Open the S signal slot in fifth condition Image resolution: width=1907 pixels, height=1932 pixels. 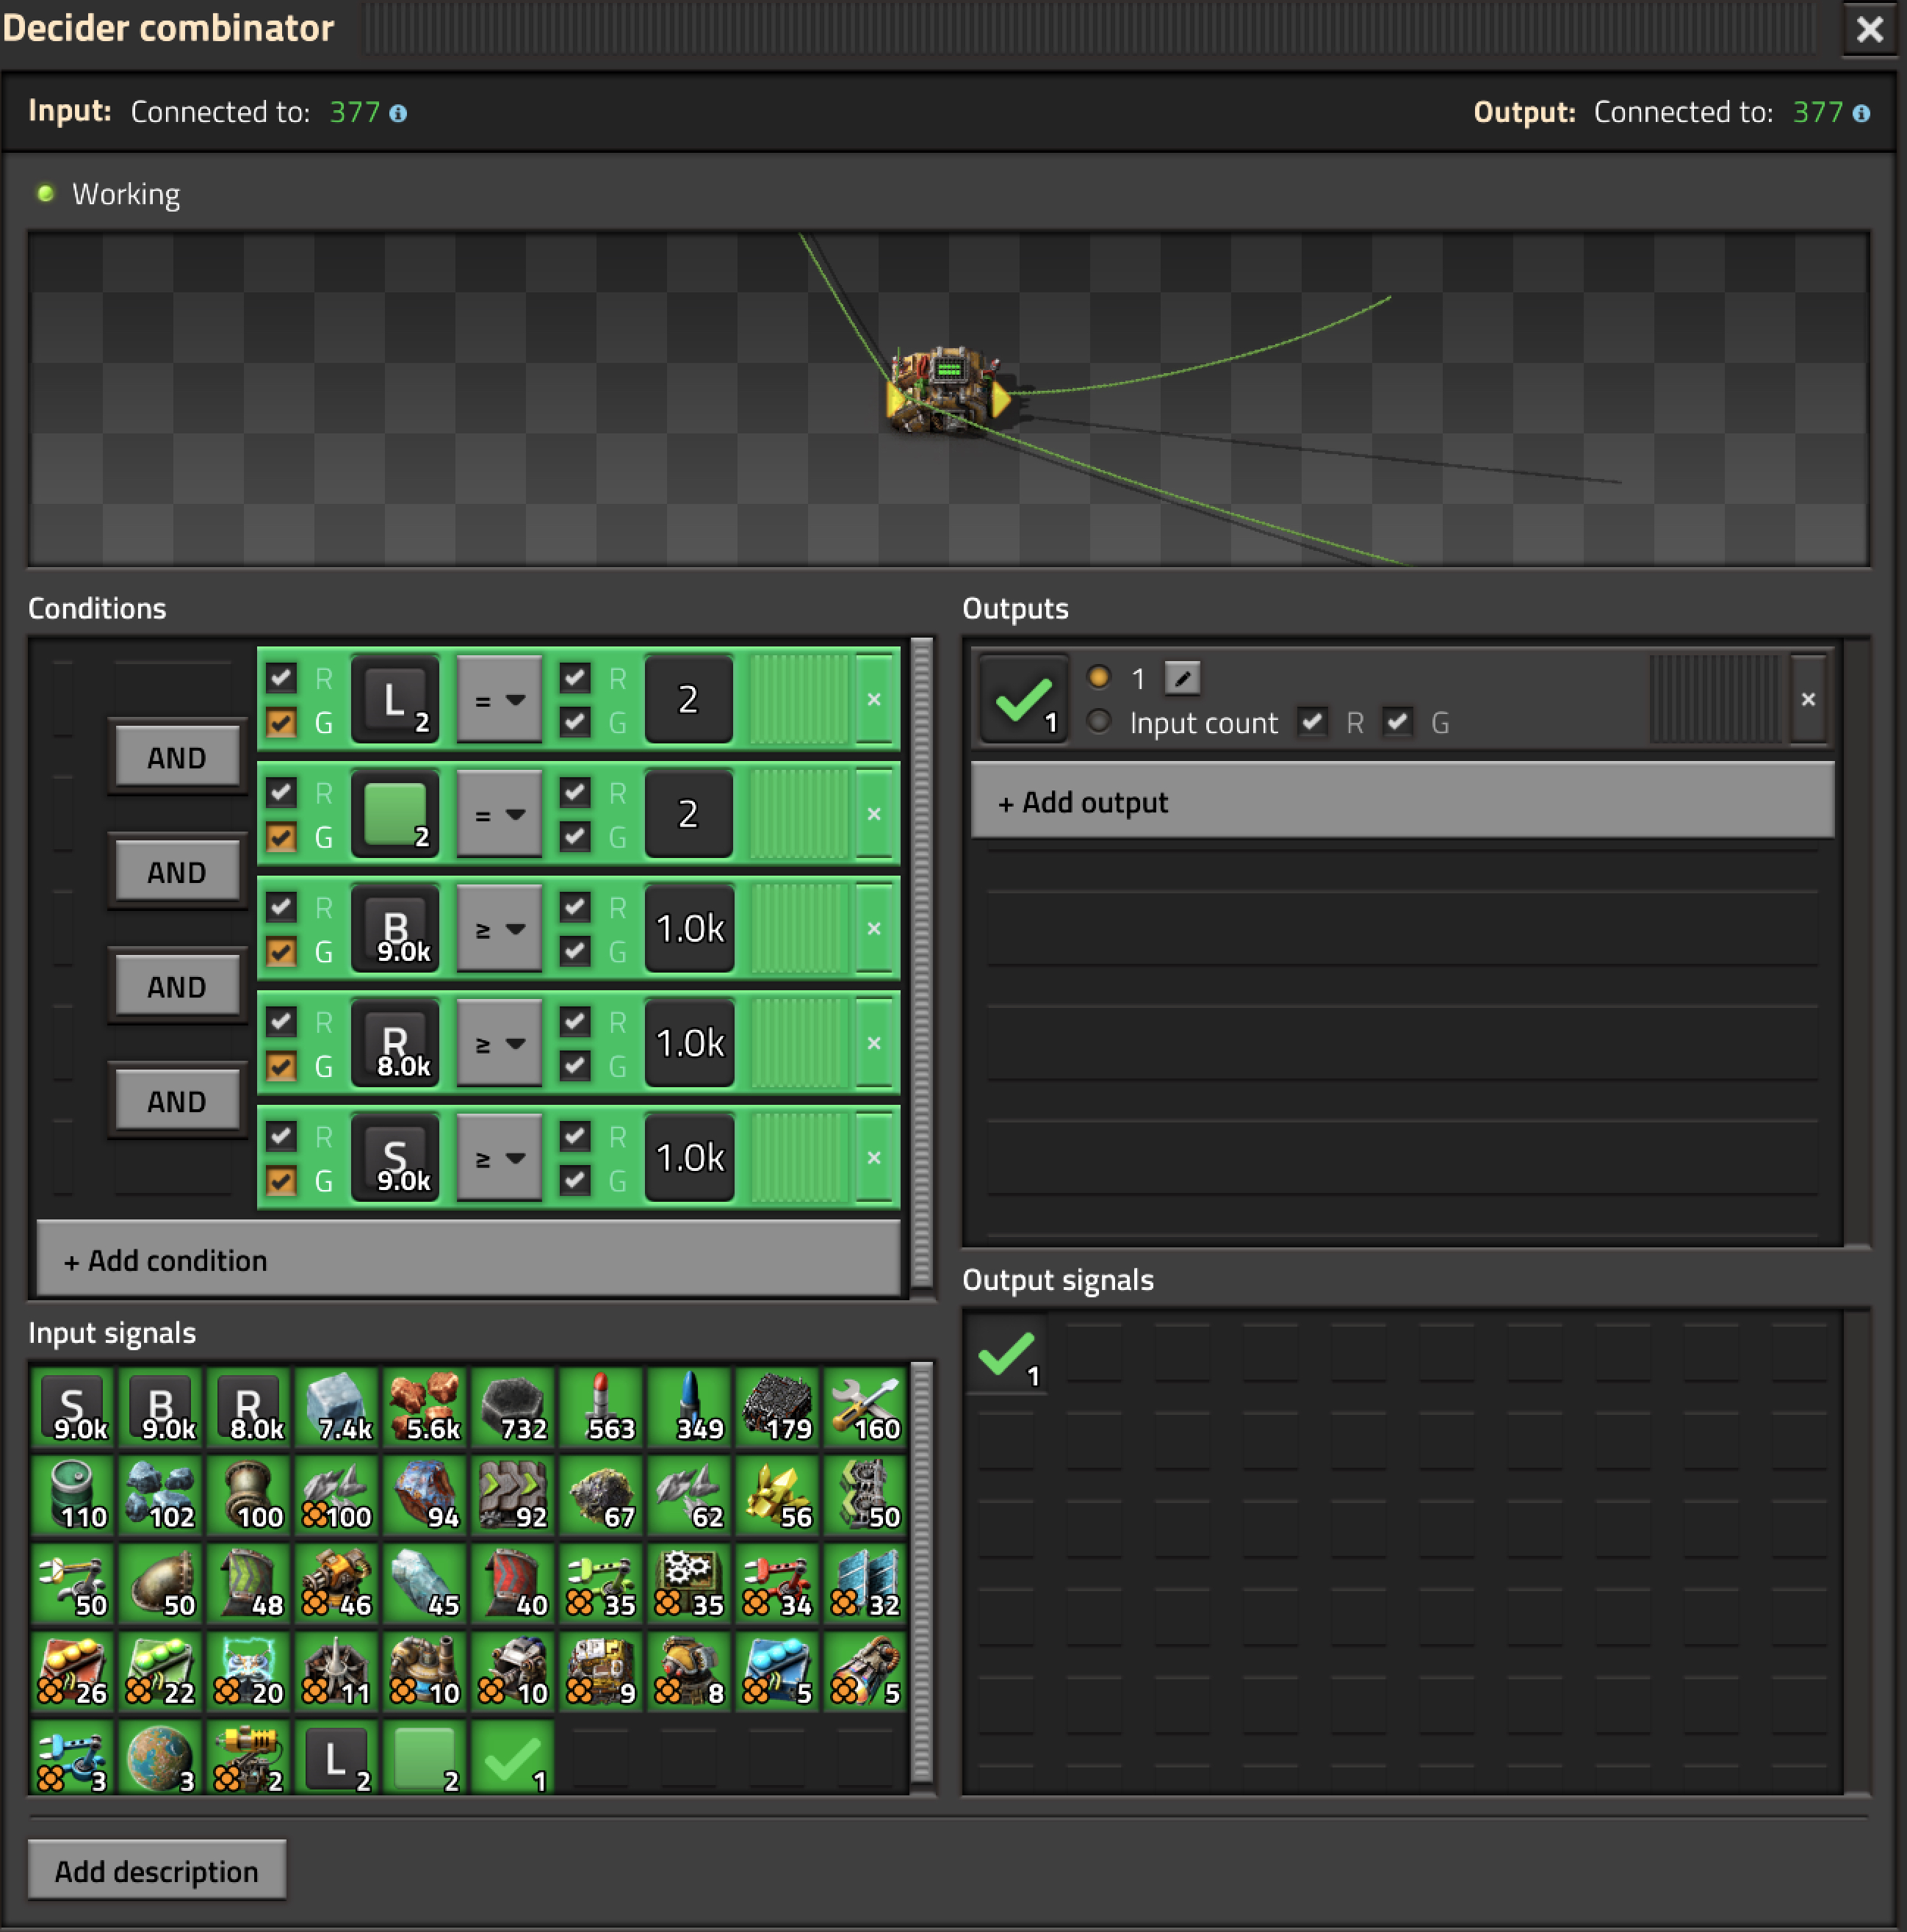[x=395, y=1157]
